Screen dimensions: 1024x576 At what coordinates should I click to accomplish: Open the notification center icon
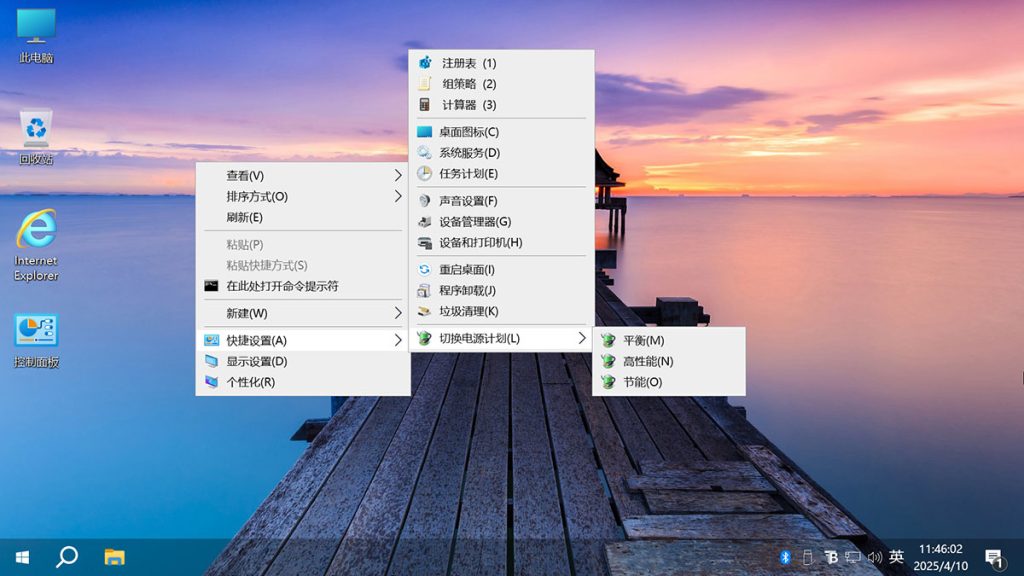click(x=993, y=558)
